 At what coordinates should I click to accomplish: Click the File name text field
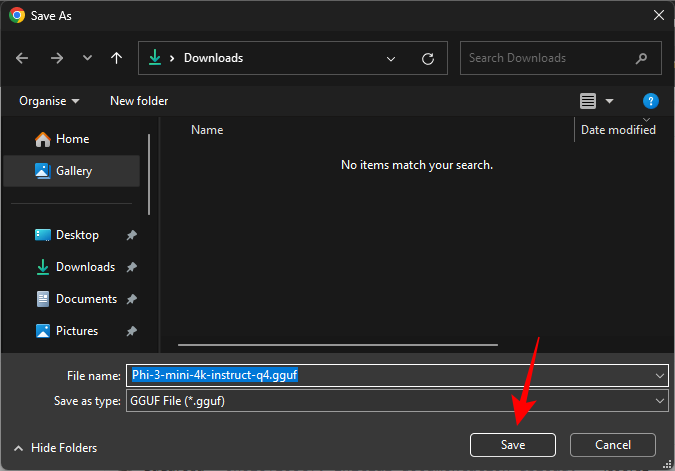[397, 375]
